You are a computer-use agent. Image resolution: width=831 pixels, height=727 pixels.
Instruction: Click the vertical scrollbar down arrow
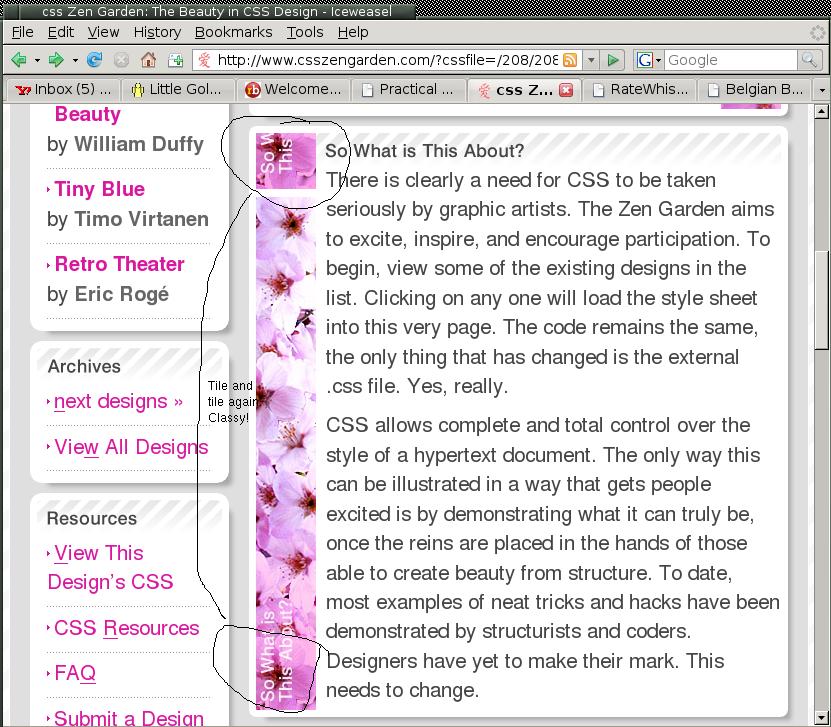click(x=821, y=717)
